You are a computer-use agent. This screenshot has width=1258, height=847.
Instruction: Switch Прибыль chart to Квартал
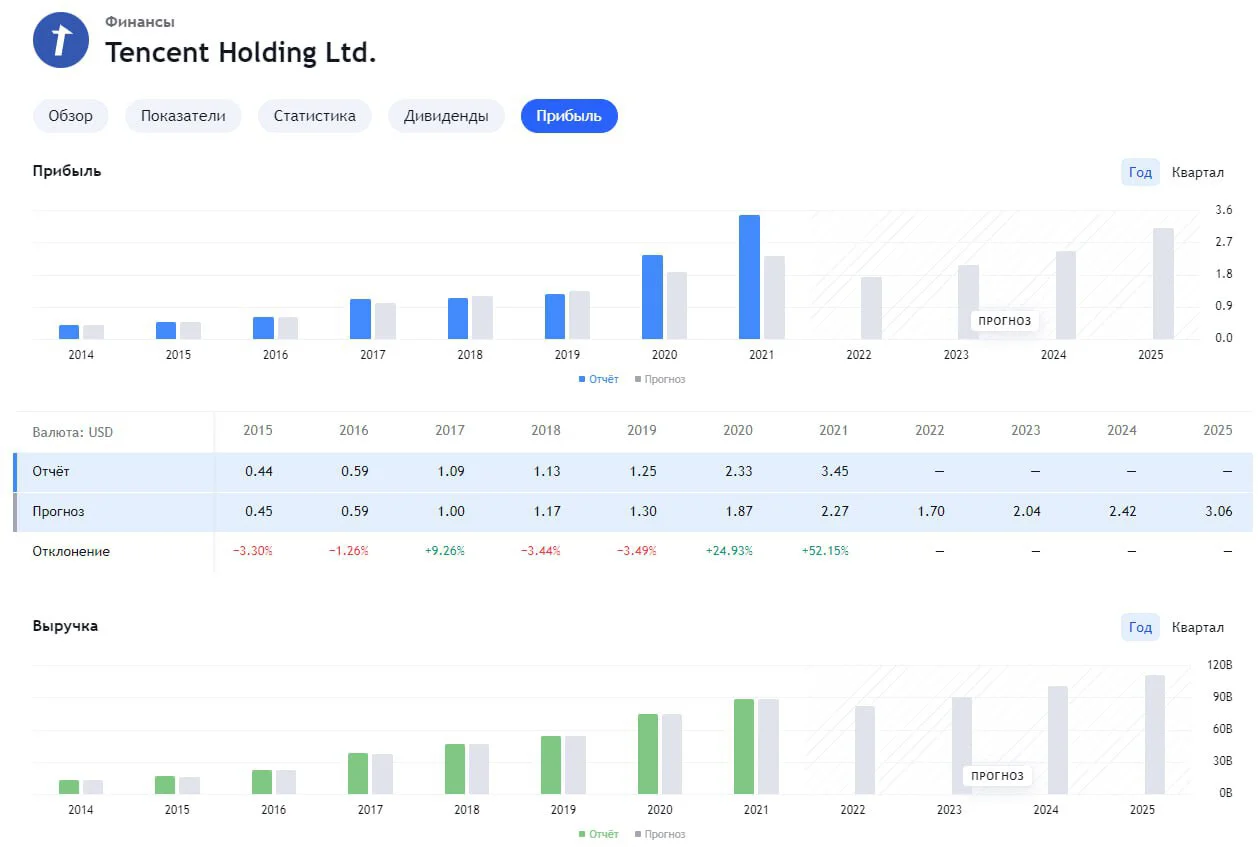pyautogui.click(x=1198, y=172)
